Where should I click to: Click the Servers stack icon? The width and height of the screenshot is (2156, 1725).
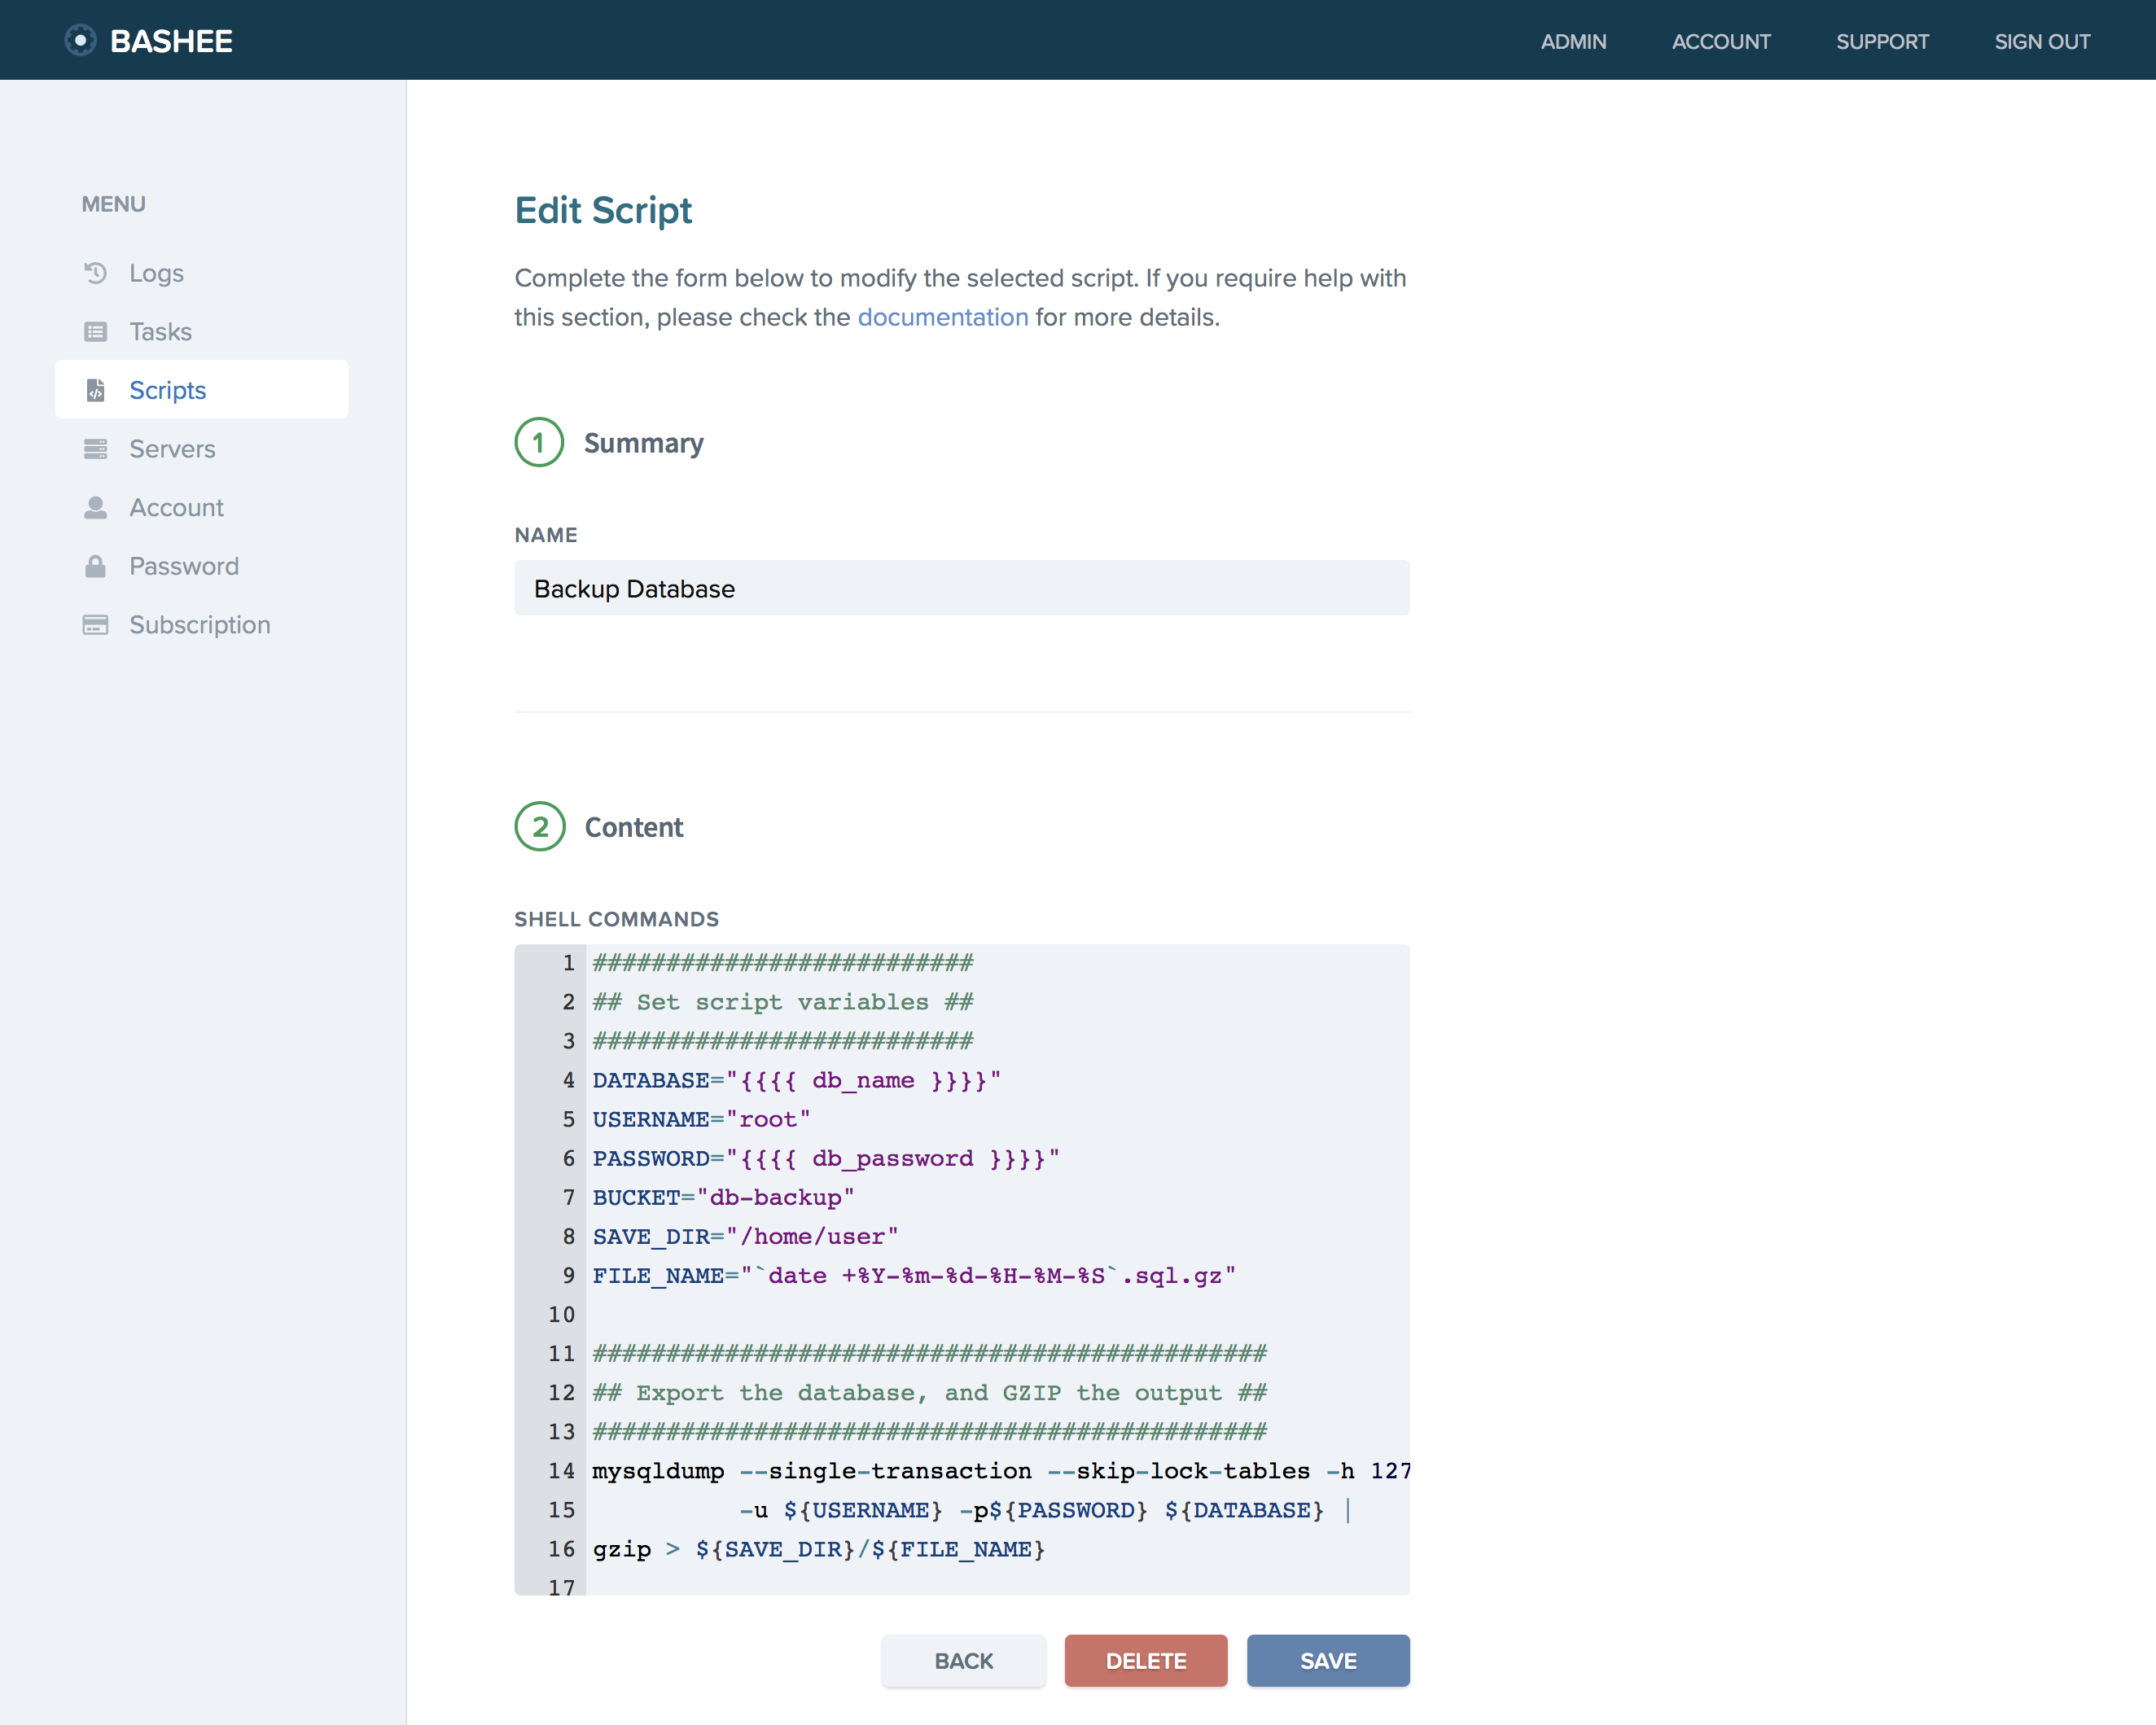point(95,449)
